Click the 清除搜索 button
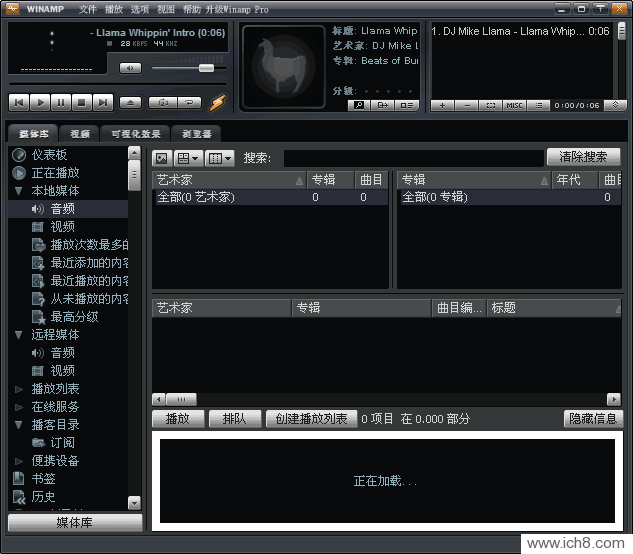Viewport: 633px width, 554px height. [583, 157]
